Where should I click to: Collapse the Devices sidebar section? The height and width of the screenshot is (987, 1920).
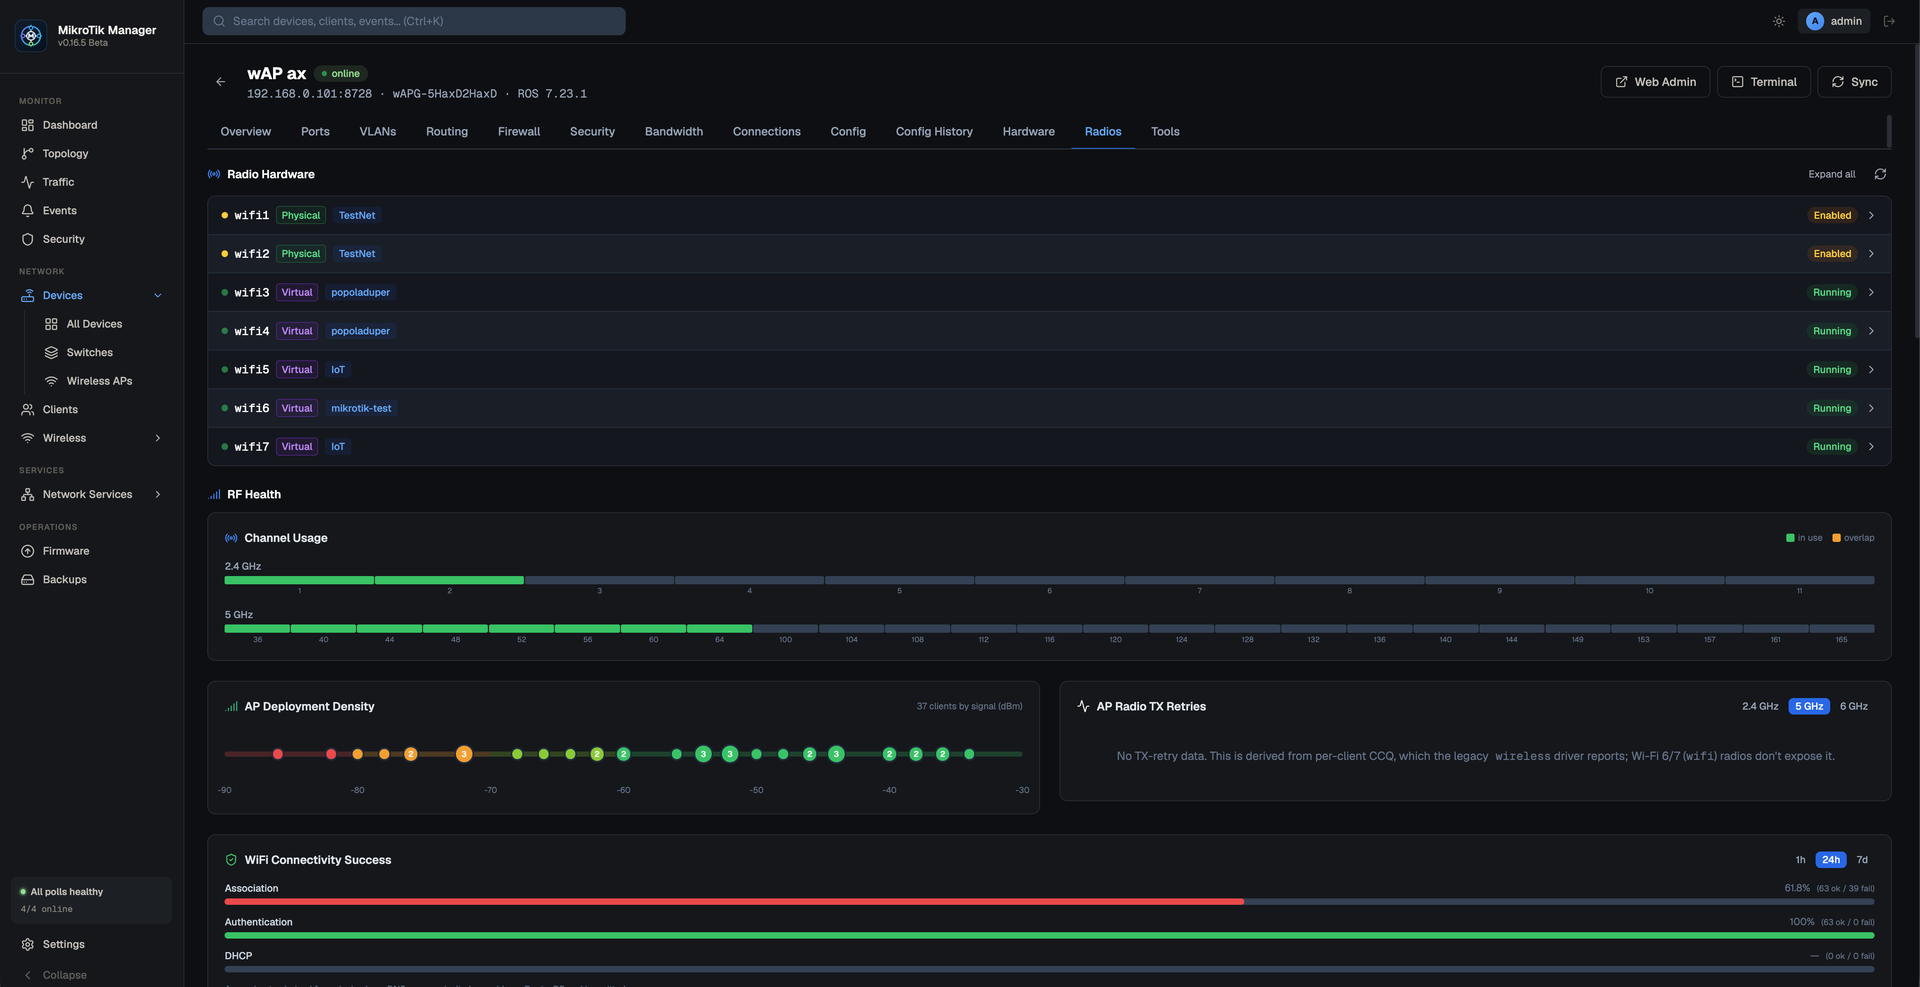click(x=157, y=296)
